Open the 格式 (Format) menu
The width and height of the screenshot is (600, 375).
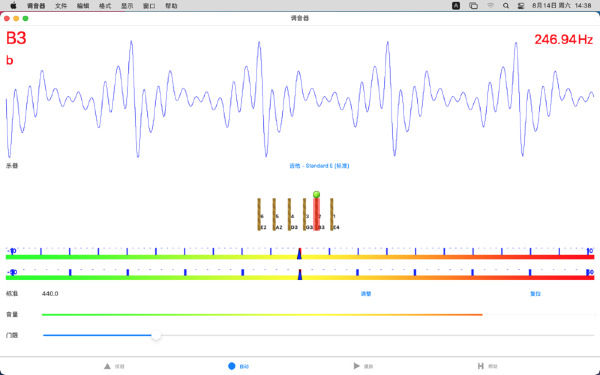coord(105,6)
